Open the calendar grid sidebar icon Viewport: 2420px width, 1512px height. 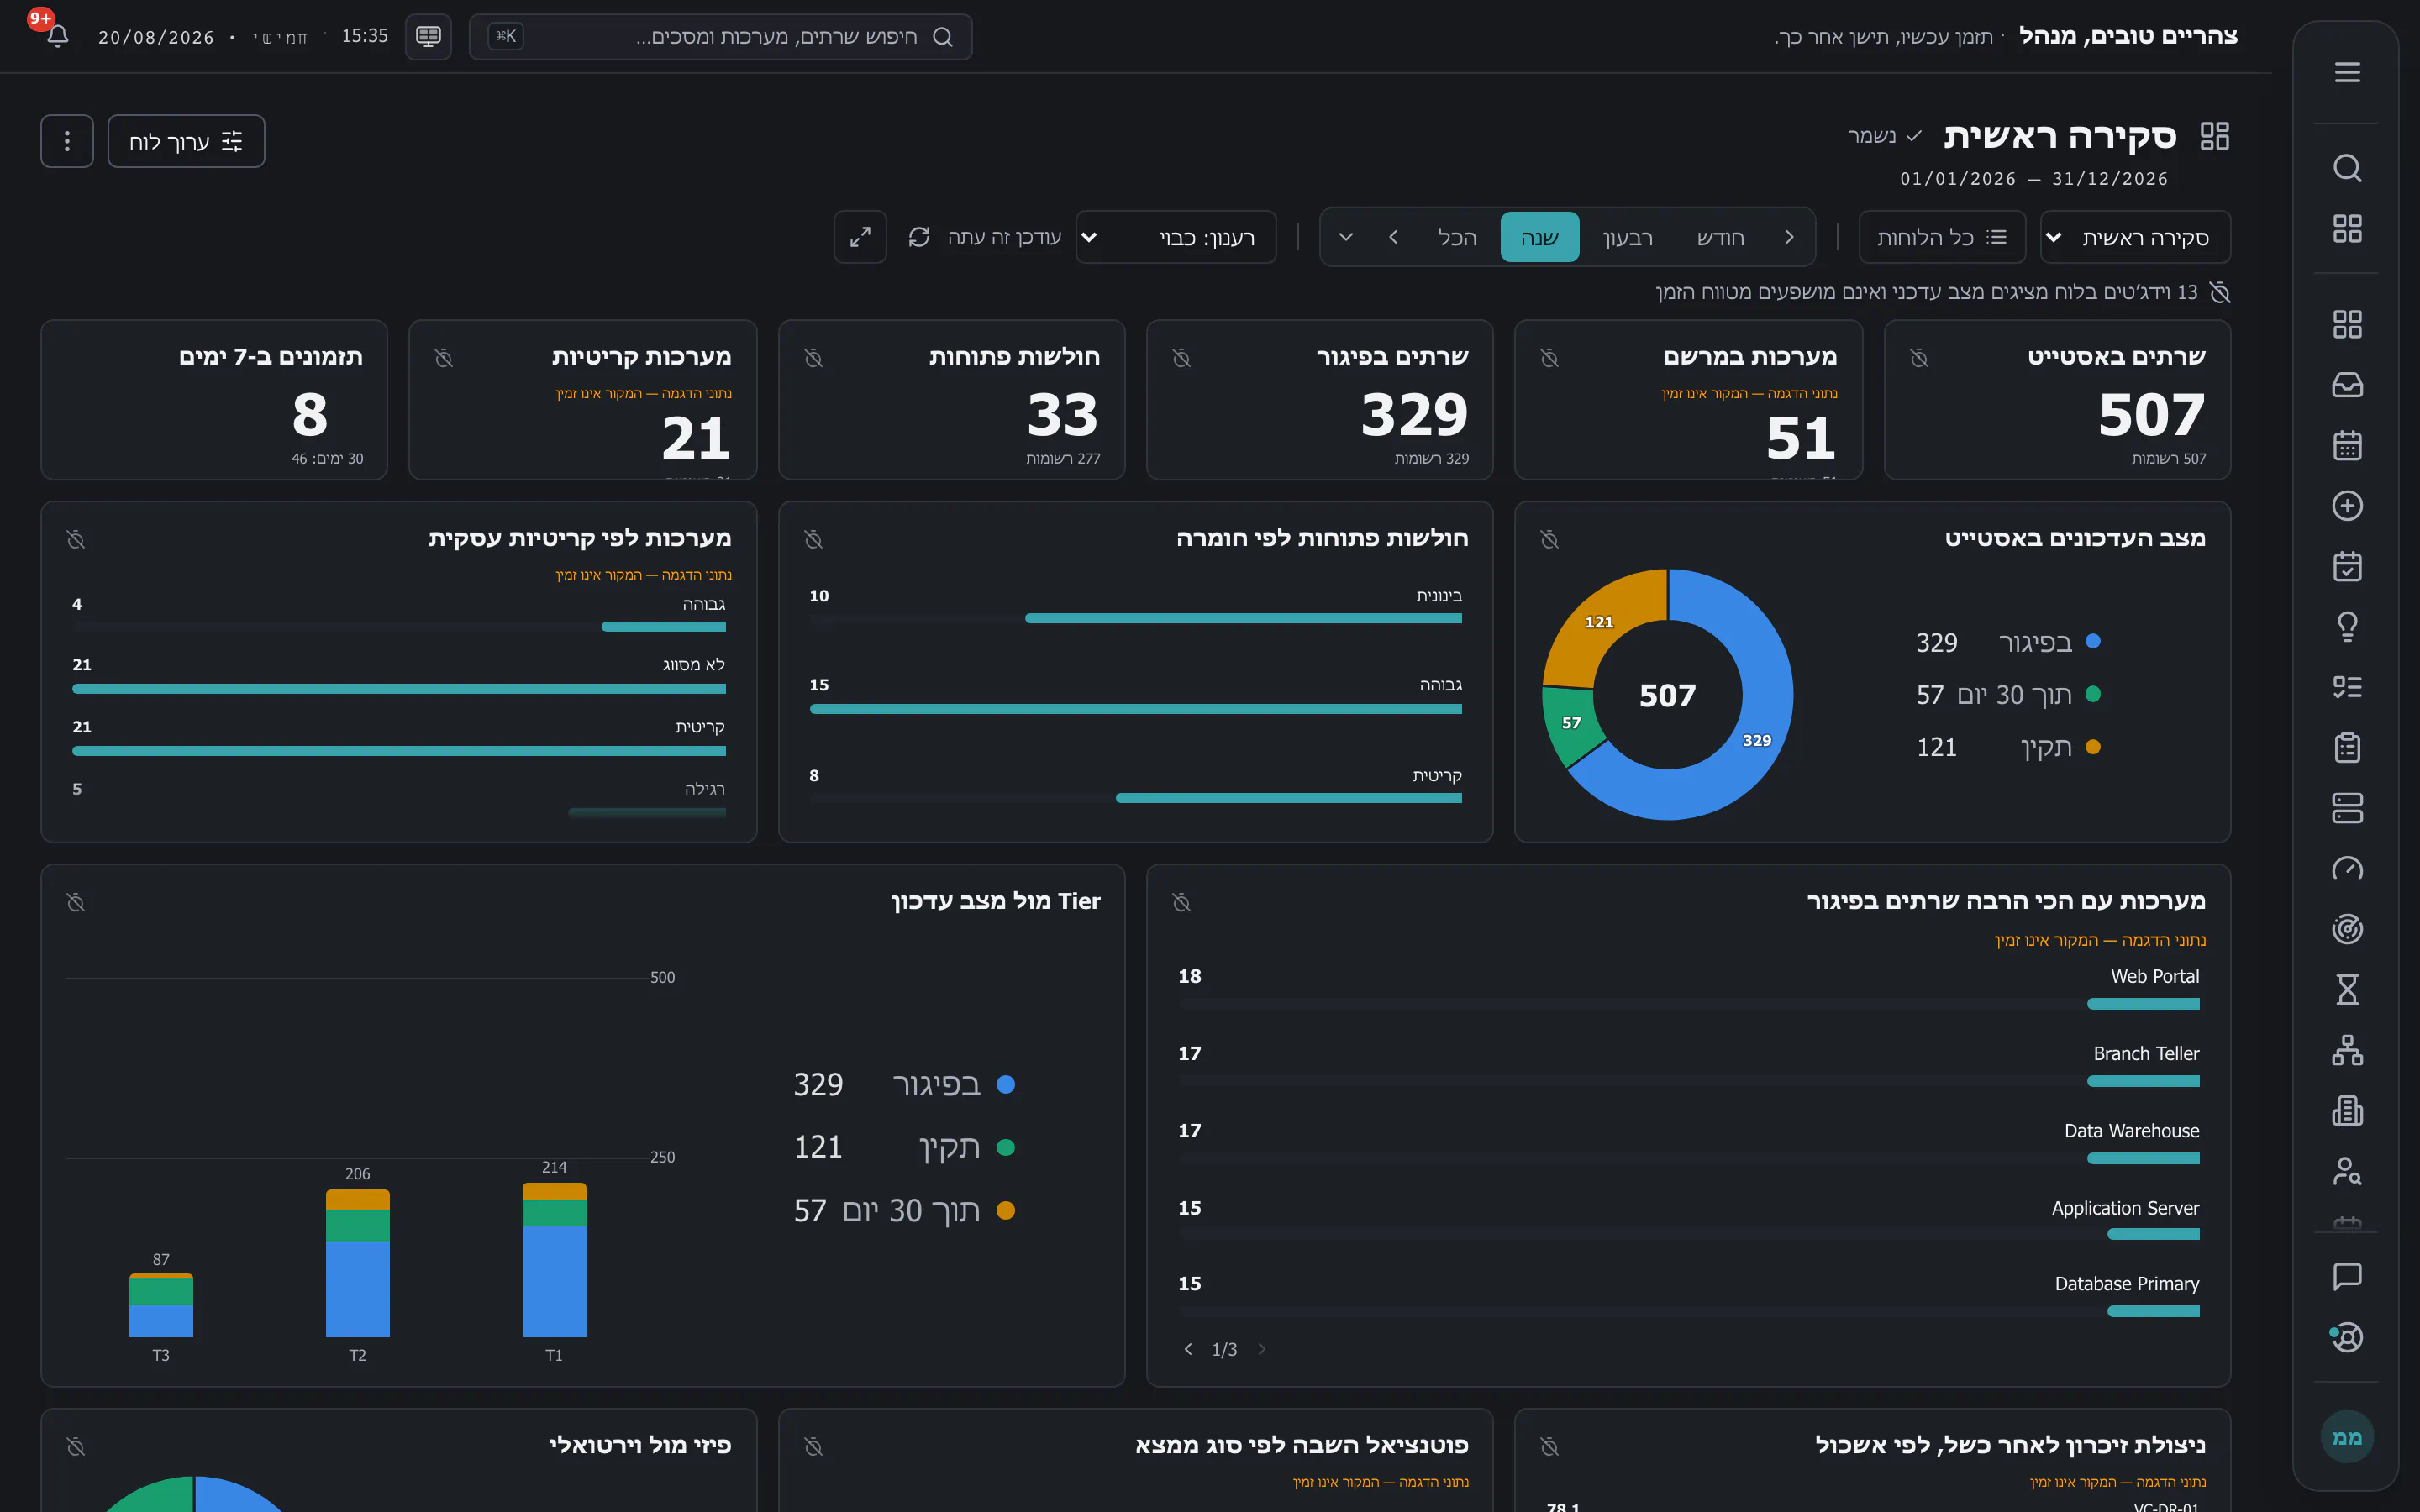click(2346, 445)
